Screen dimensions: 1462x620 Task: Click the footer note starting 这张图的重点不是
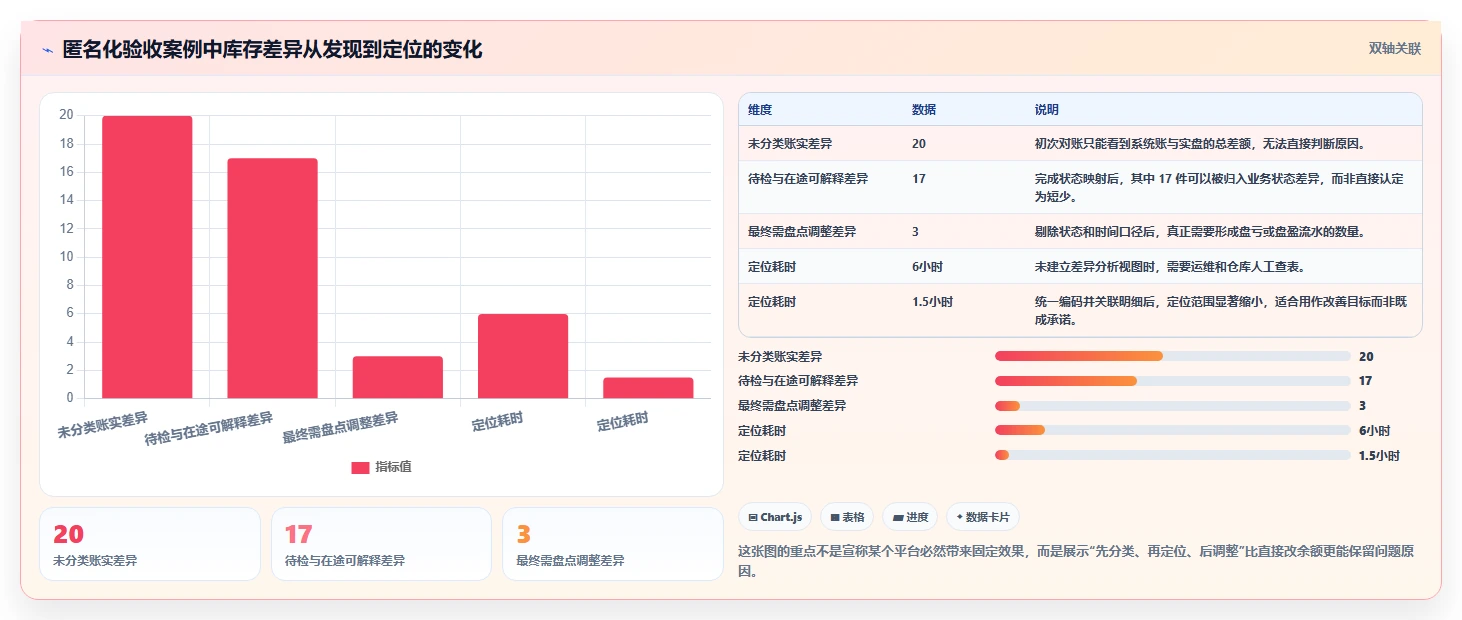pos(1075,562)
